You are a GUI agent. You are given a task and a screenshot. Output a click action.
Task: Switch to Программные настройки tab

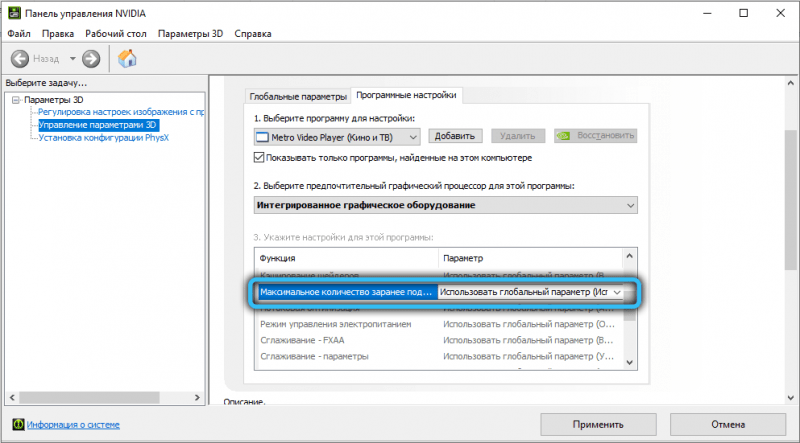[x=406, y=95]
